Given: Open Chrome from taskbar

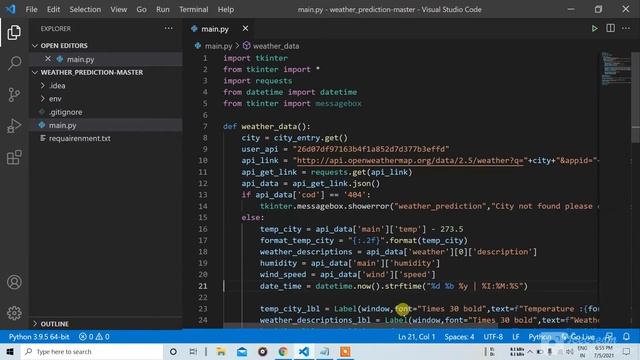Looking at the screenshot, I should coord(283,351).
